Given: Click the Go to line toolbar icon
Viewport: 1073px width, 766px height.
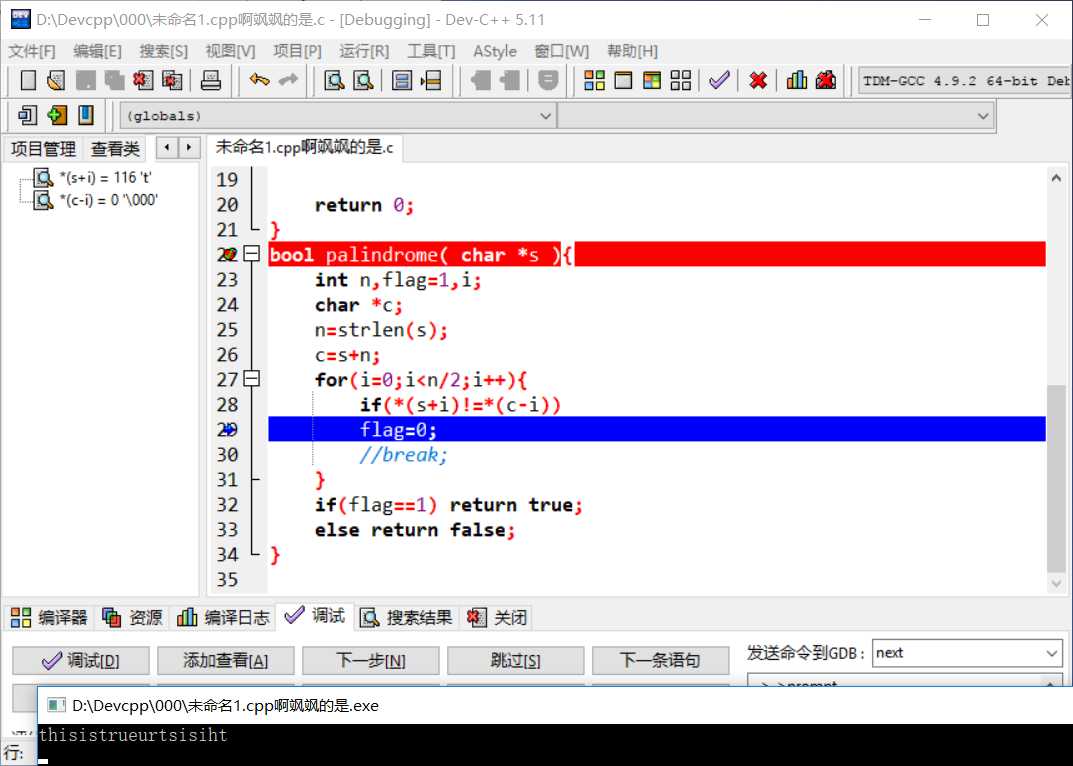Looking at the screenshot, I should click(x=431, y=81).
